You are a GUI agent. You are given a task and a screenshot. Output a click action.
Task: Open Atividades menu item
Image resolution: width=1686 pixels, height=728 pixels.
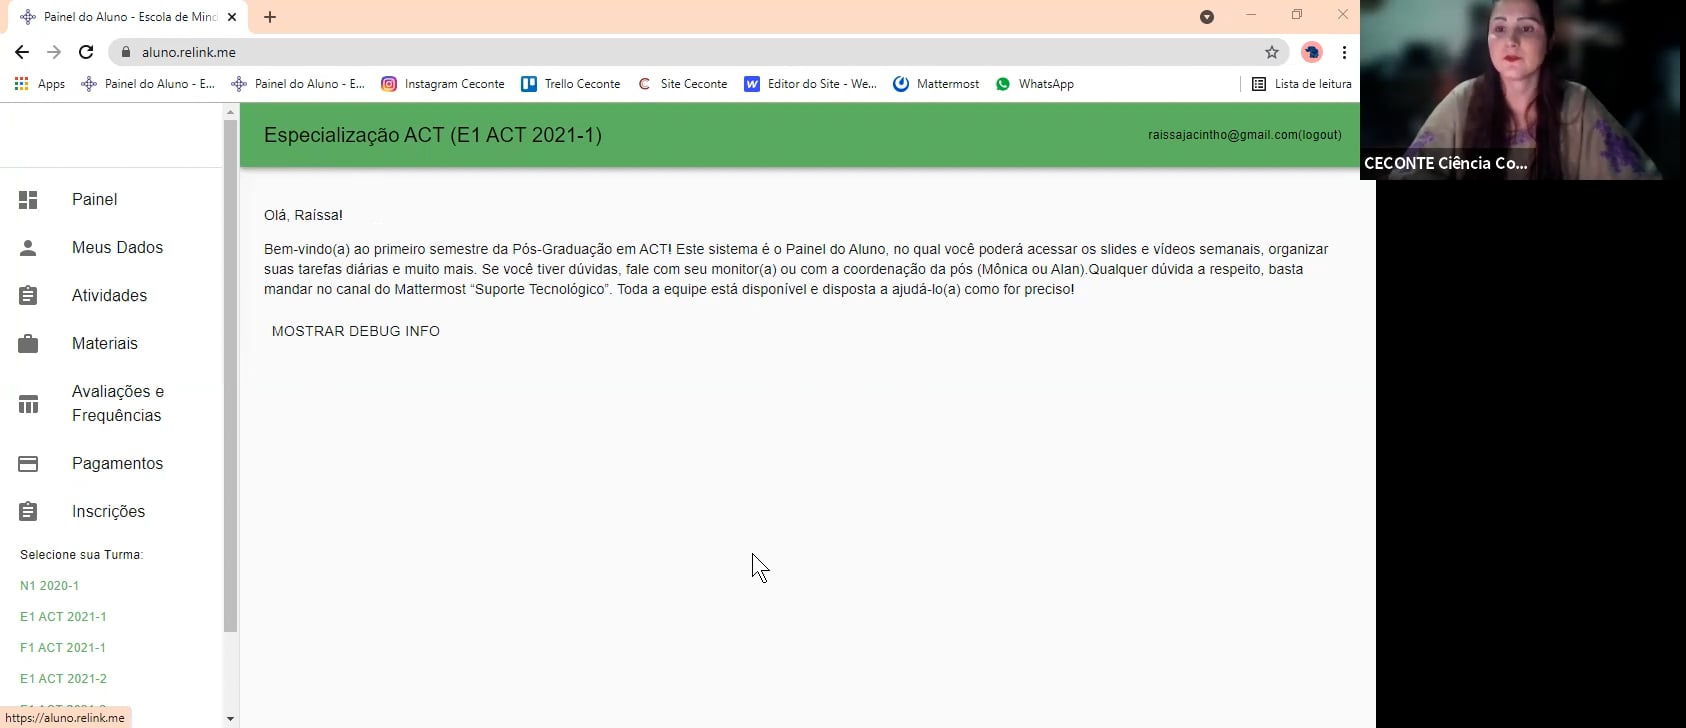tap(111, 296)
